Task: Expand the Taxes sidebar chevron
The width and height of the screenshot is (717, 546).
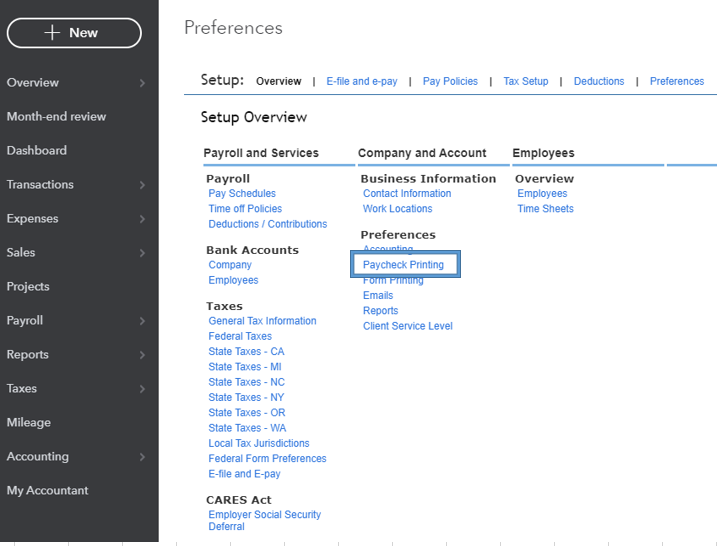Action: point(143,389)
